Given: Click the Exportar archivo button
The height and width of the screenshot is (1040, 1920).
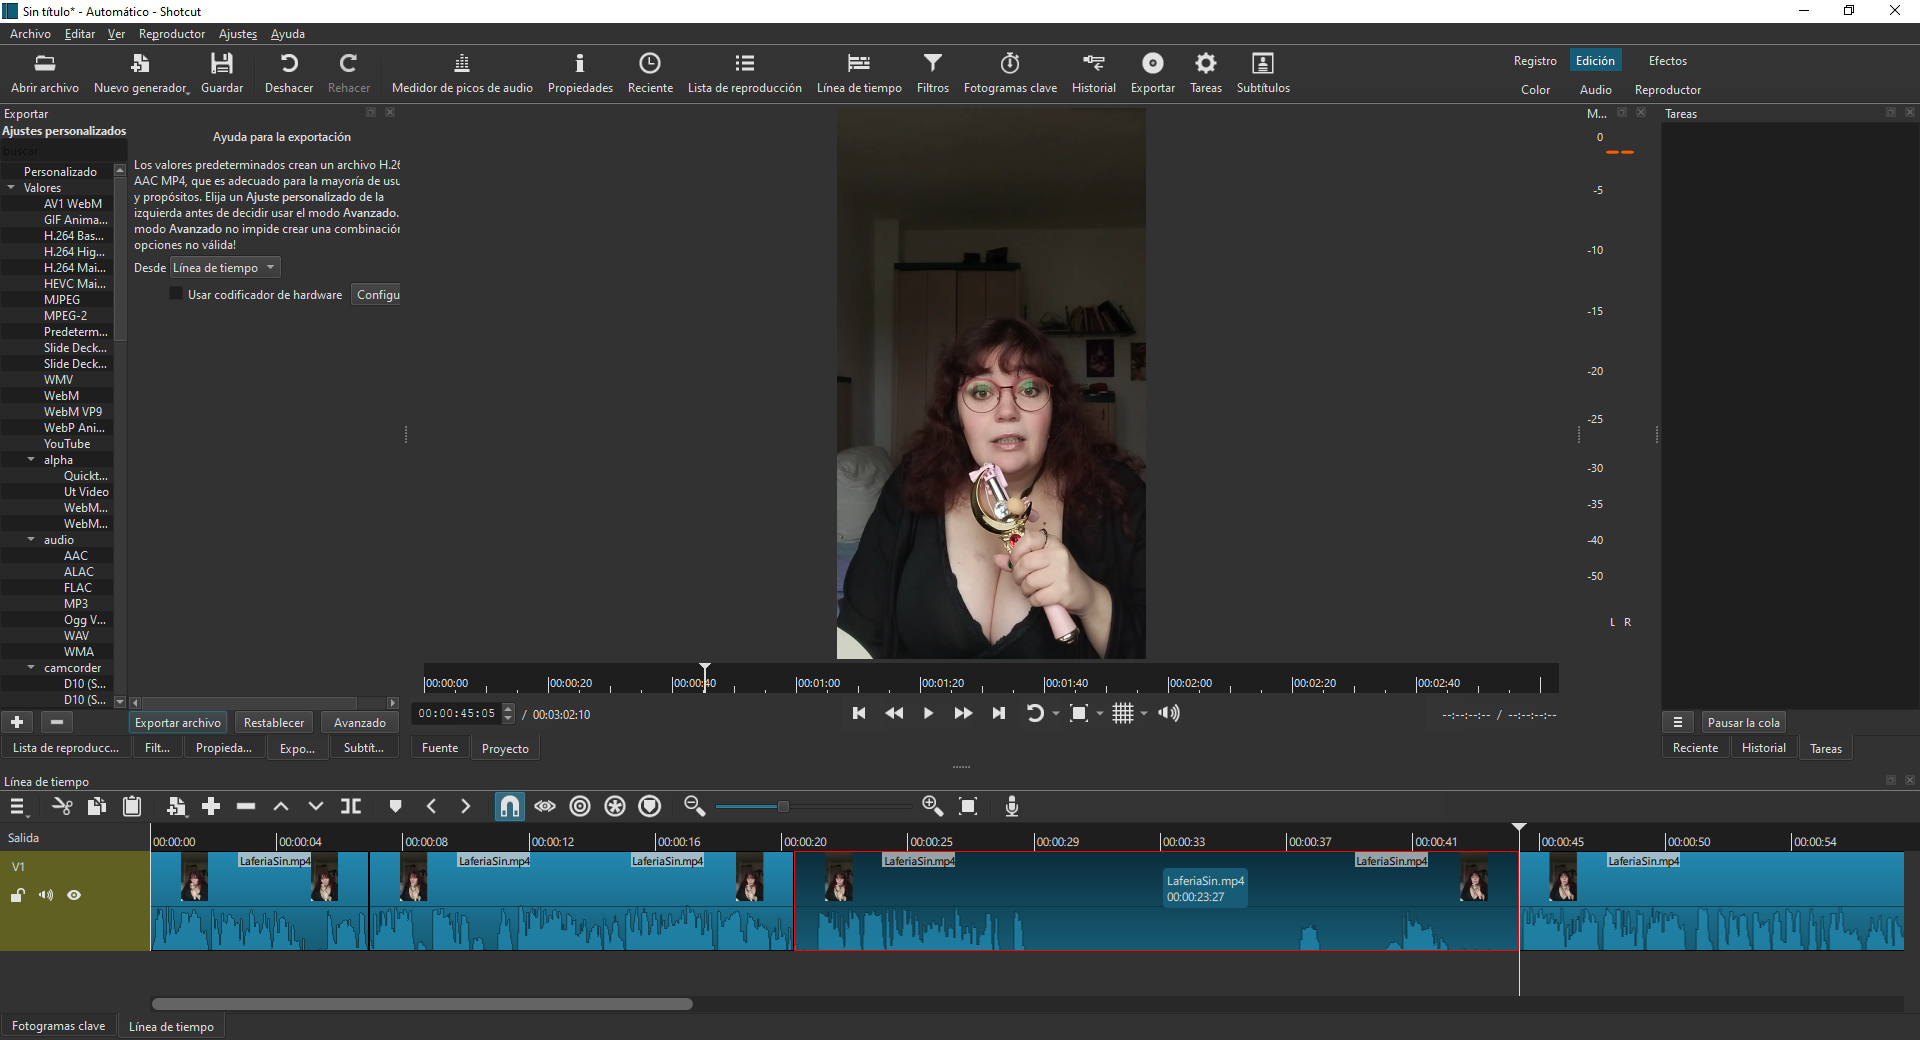Looking at the screenshot, I should [178, 723].
